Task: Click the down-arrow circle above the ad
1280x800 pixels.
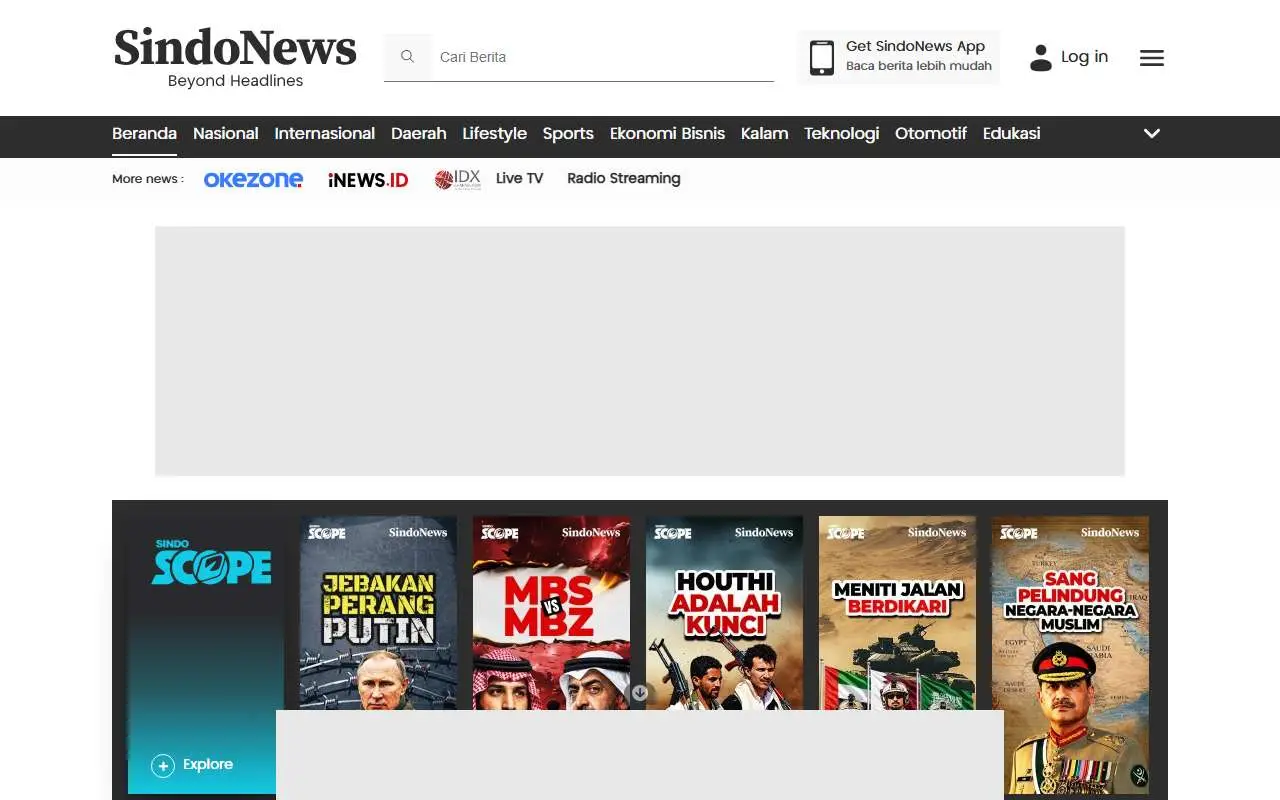Action: pos(640,693)
